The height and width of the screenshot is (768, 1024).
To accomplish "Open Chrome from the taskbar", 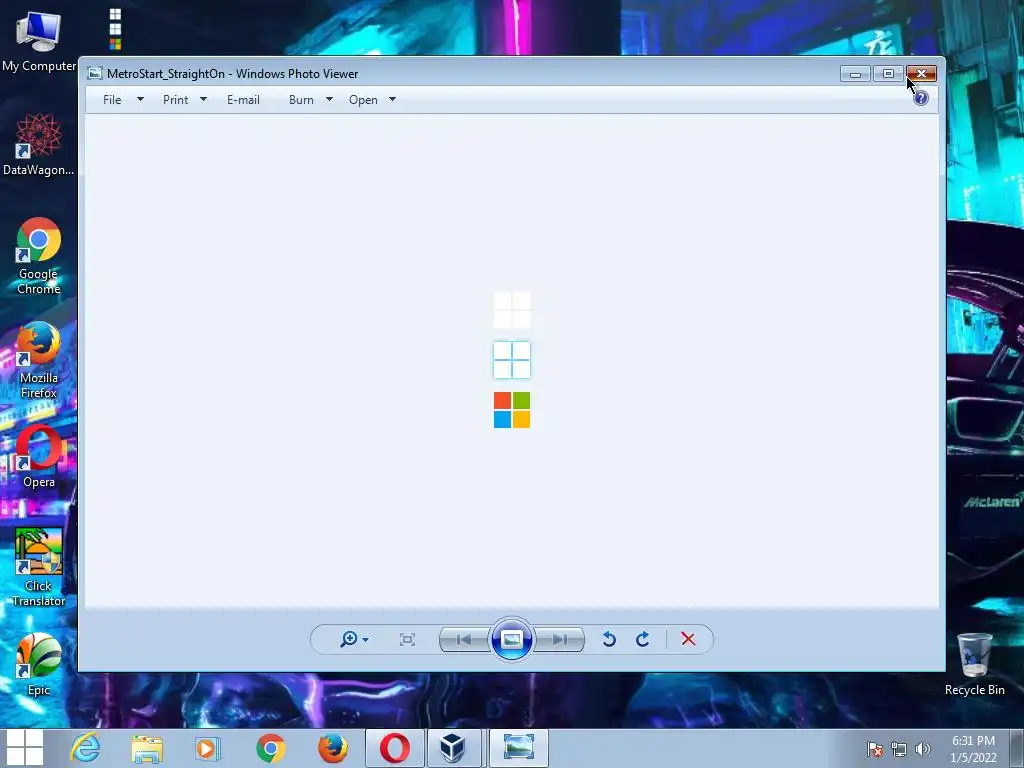I will [x=270, y=748].
